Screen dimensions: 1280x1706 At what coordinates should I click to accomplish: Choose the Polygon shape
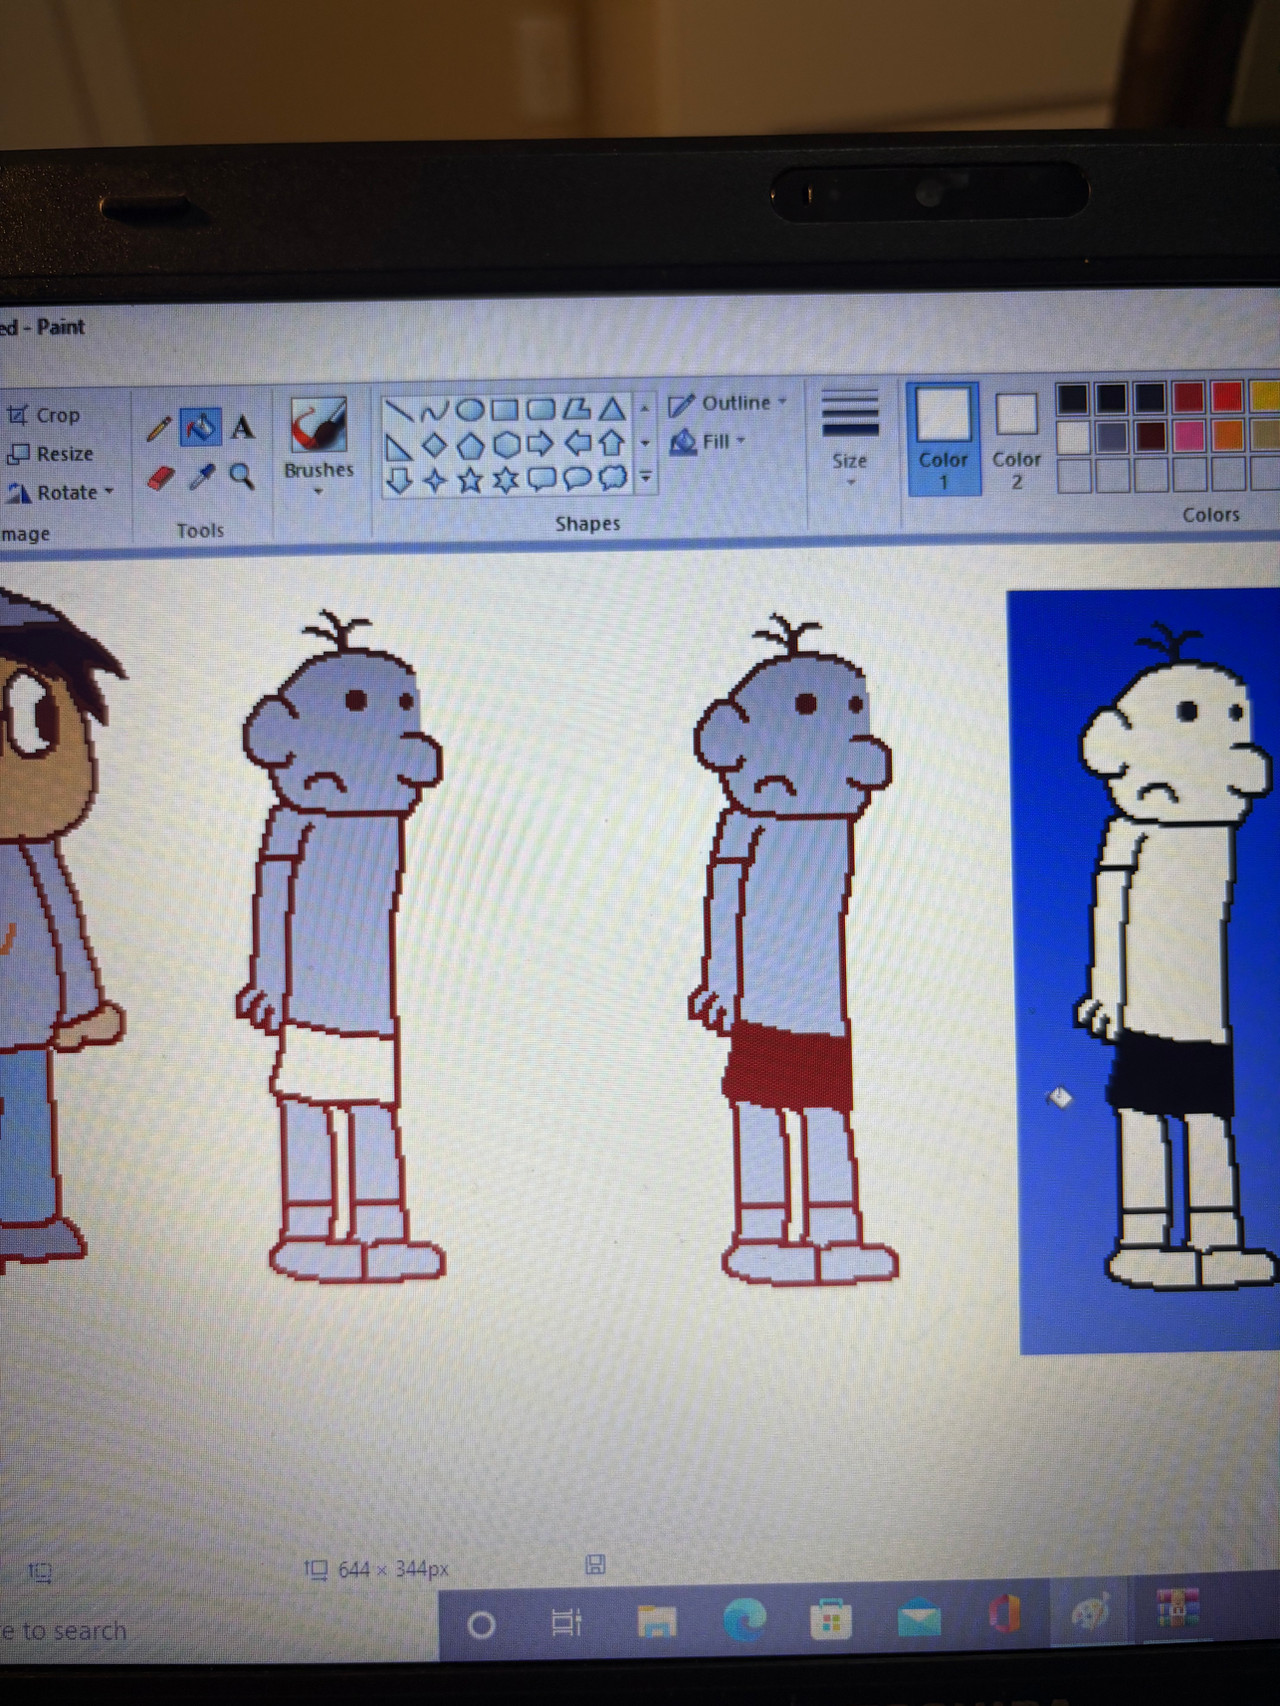pos(577,408)
